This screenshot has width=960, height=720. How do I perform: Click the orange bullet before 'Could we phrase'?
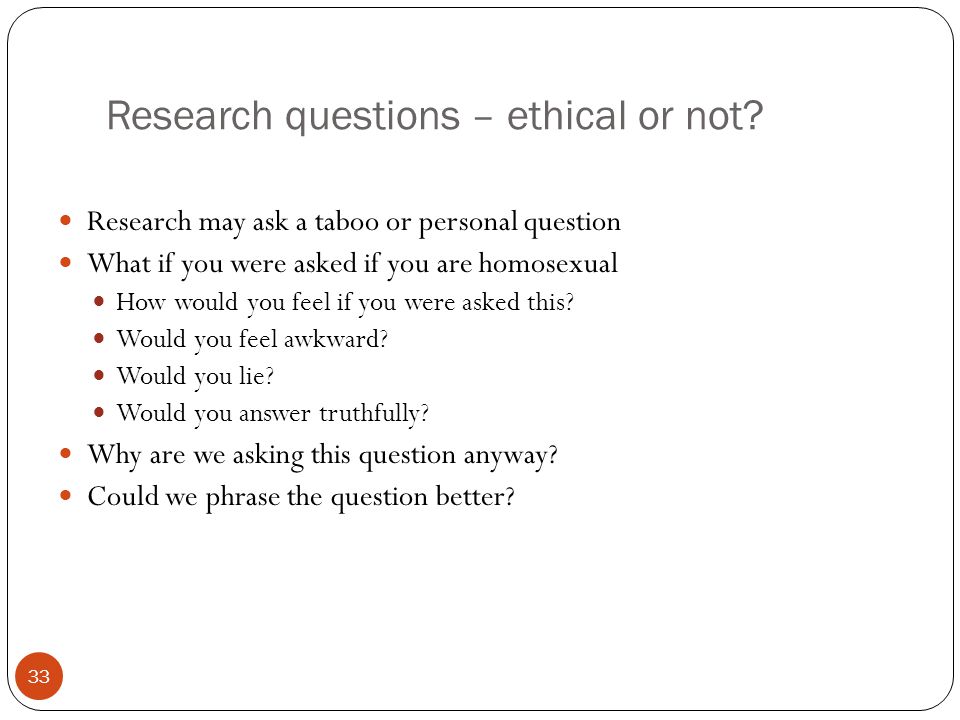(66, 495)
